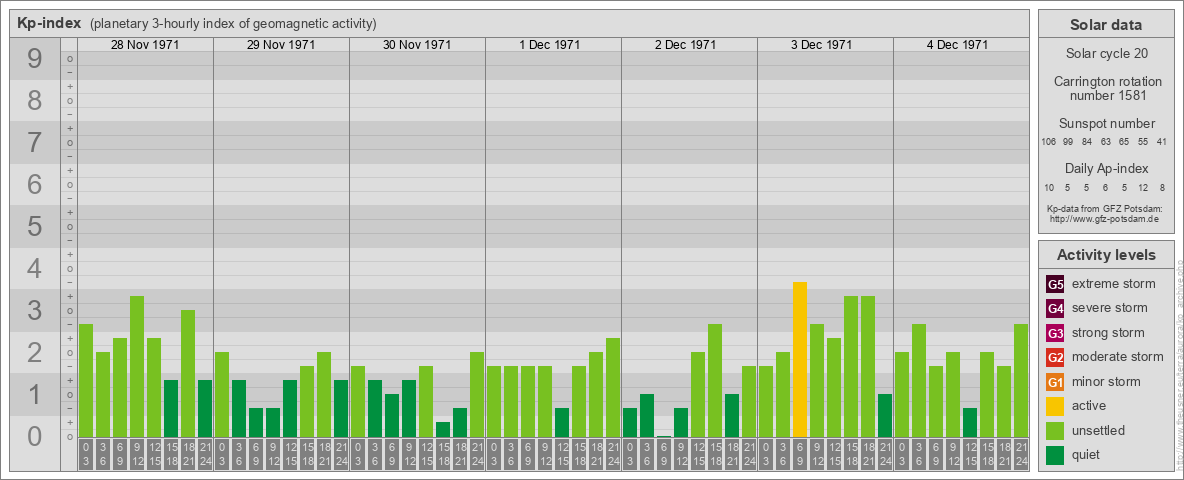Click the 'extreme storm' legend label
Viewport: 1184px width, 480px height.
[x=1113, y=284]
